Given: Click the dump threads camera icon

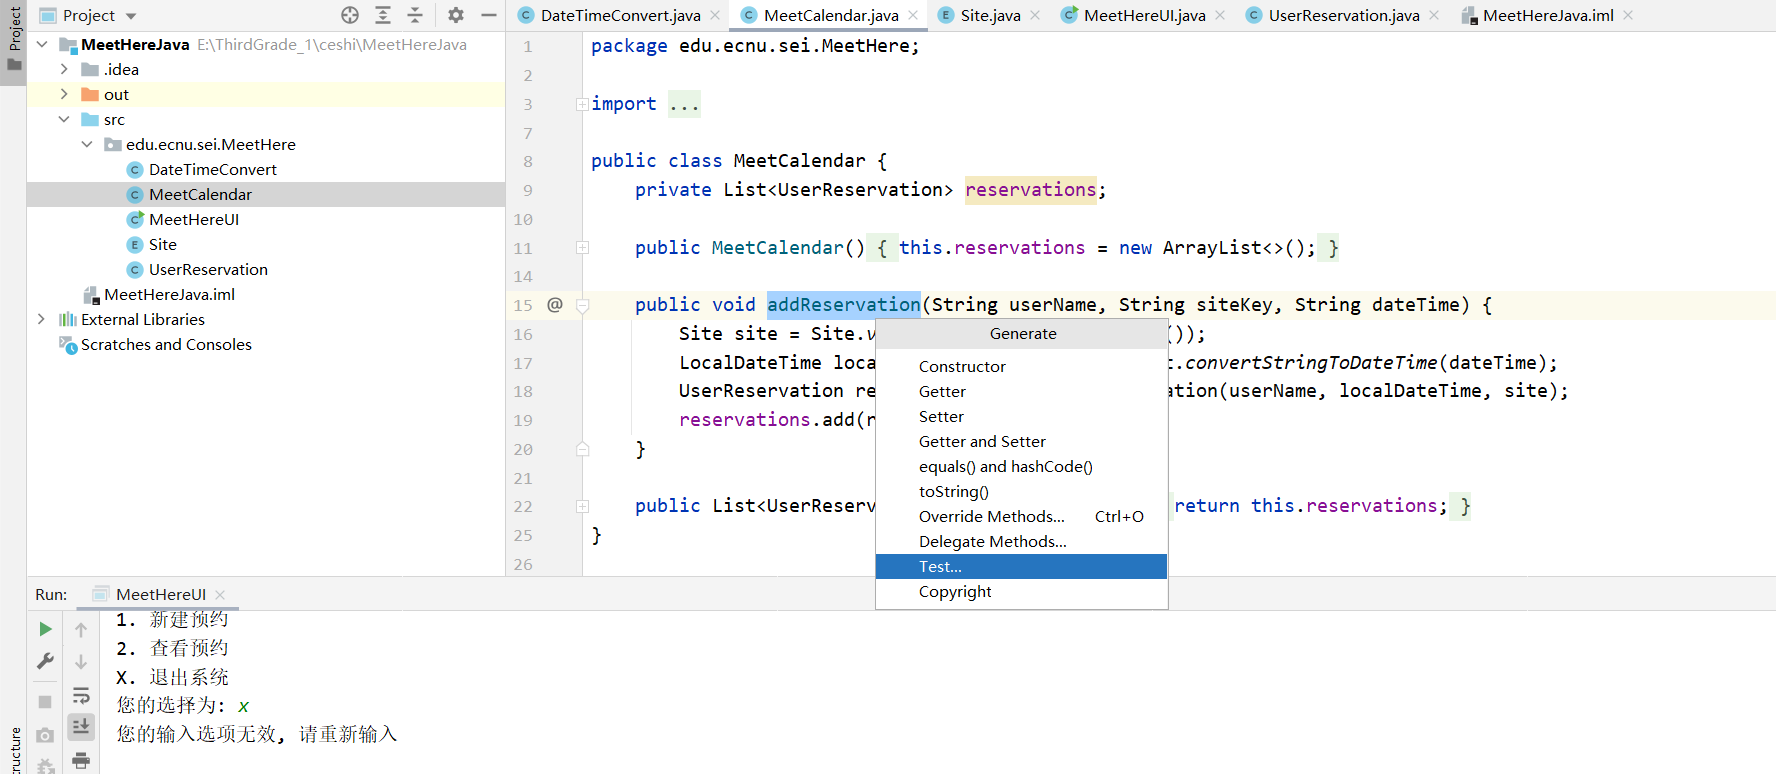Looking at the screenshot, I should [x=45, y=735].
